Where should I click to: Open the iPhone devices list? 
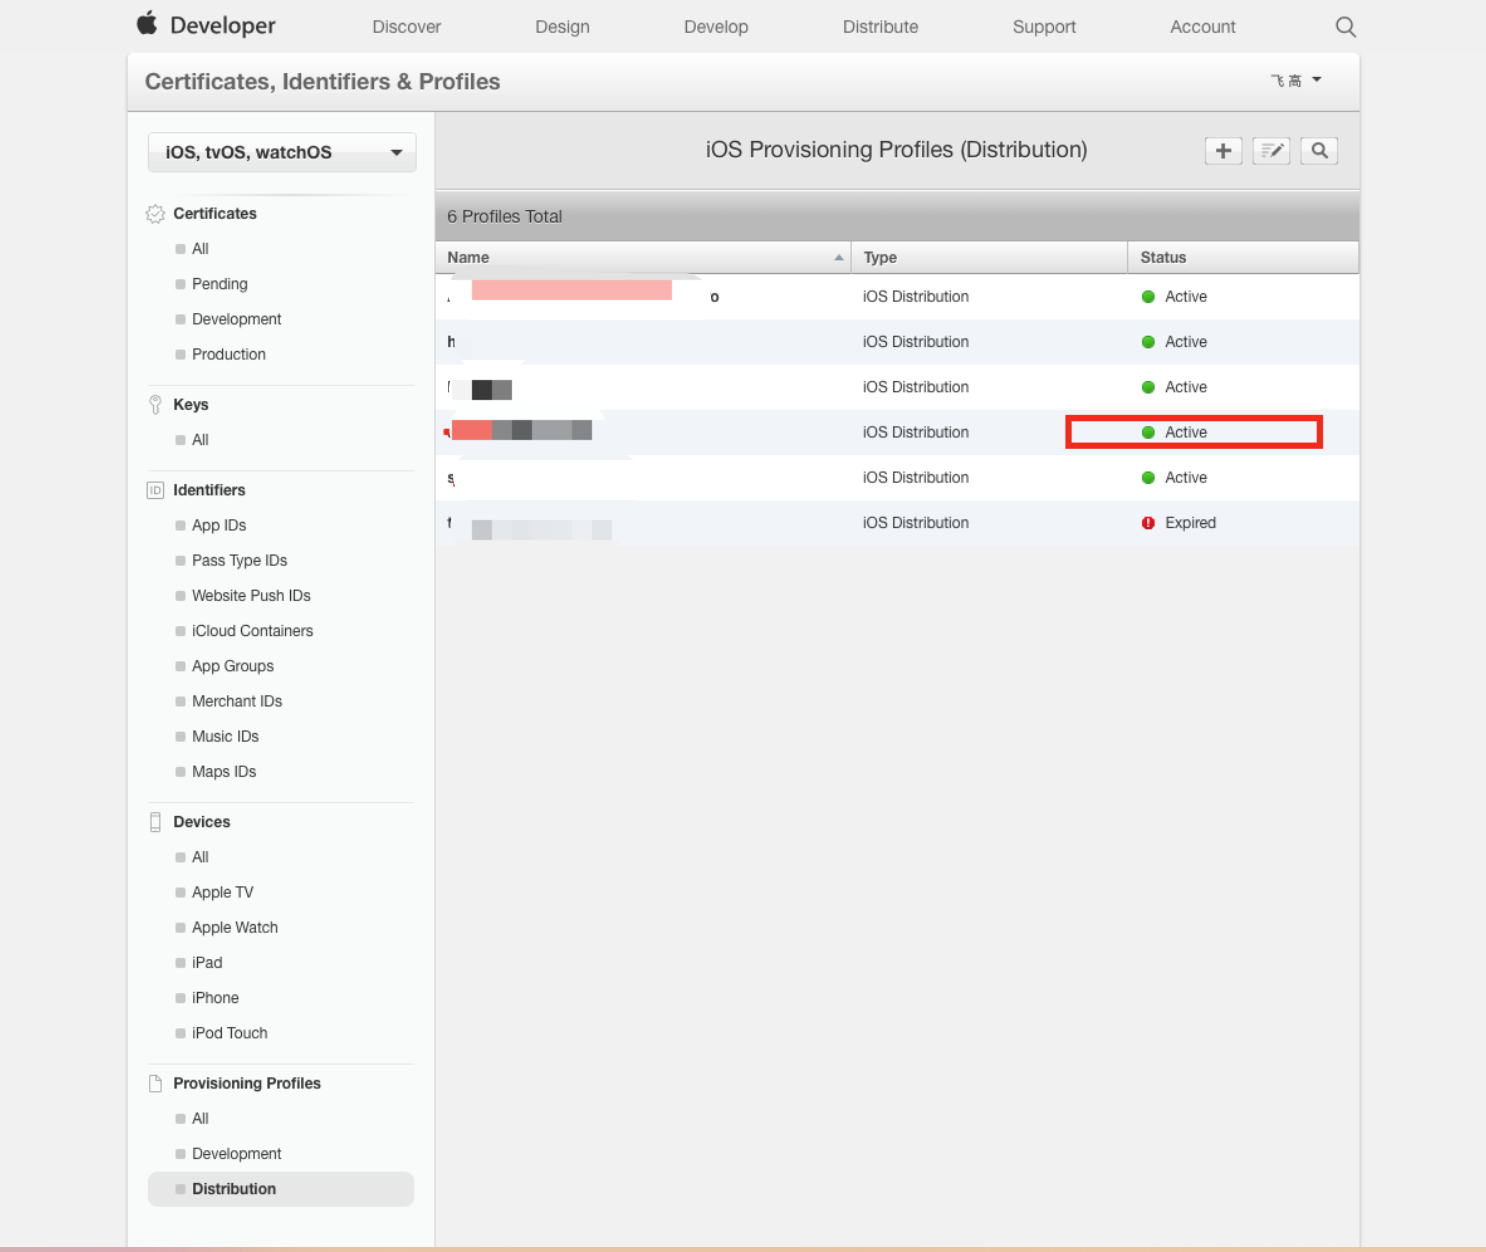[215, 998]
